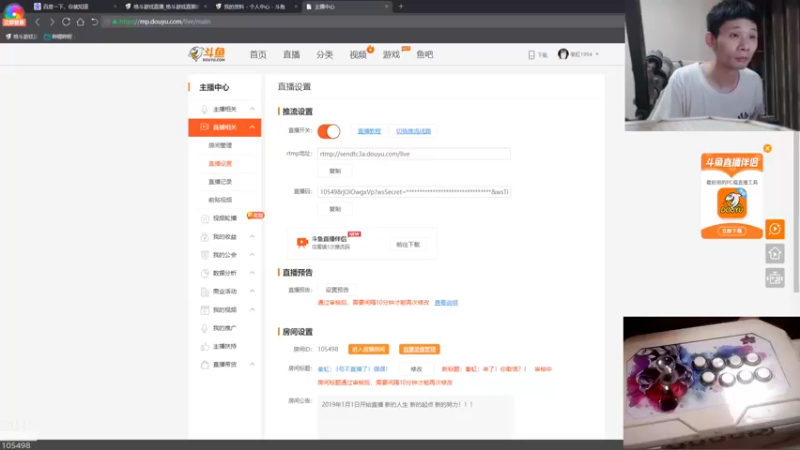The height and width of the screenshot is (450, 800).
Task: Click the money bag icon beside 我的收益
Action: [x=205, y=237]
